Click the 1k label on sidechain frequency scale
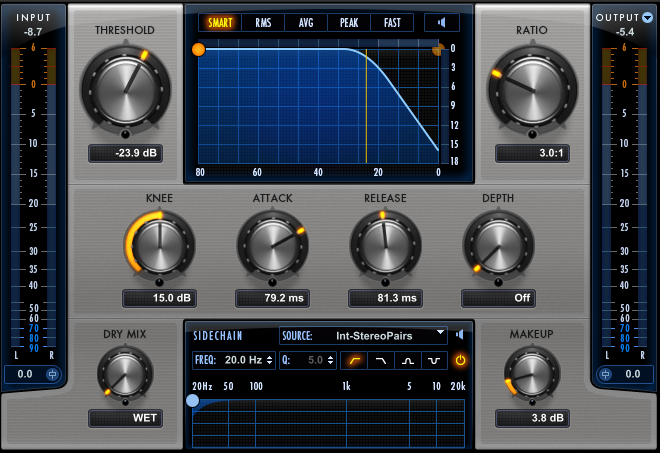The image size is (660, 453). point(346,386)
